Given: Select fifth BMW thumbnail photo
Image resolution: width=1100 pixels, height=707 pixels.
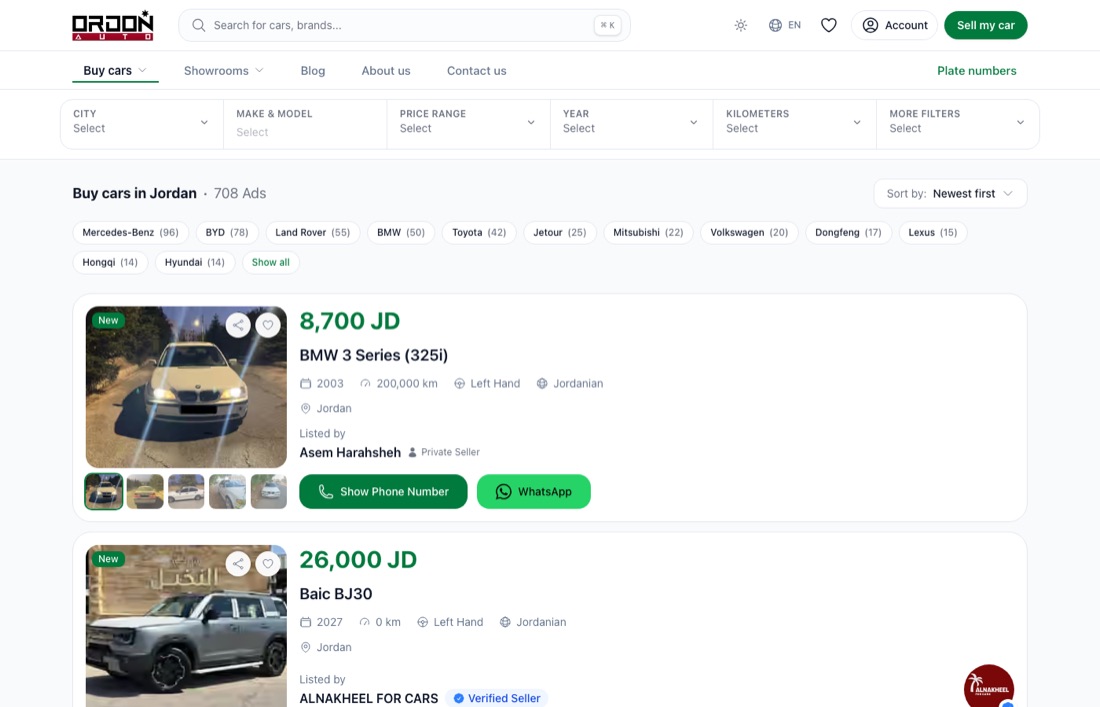Looking at the screenshot, I should pos(269,491).
